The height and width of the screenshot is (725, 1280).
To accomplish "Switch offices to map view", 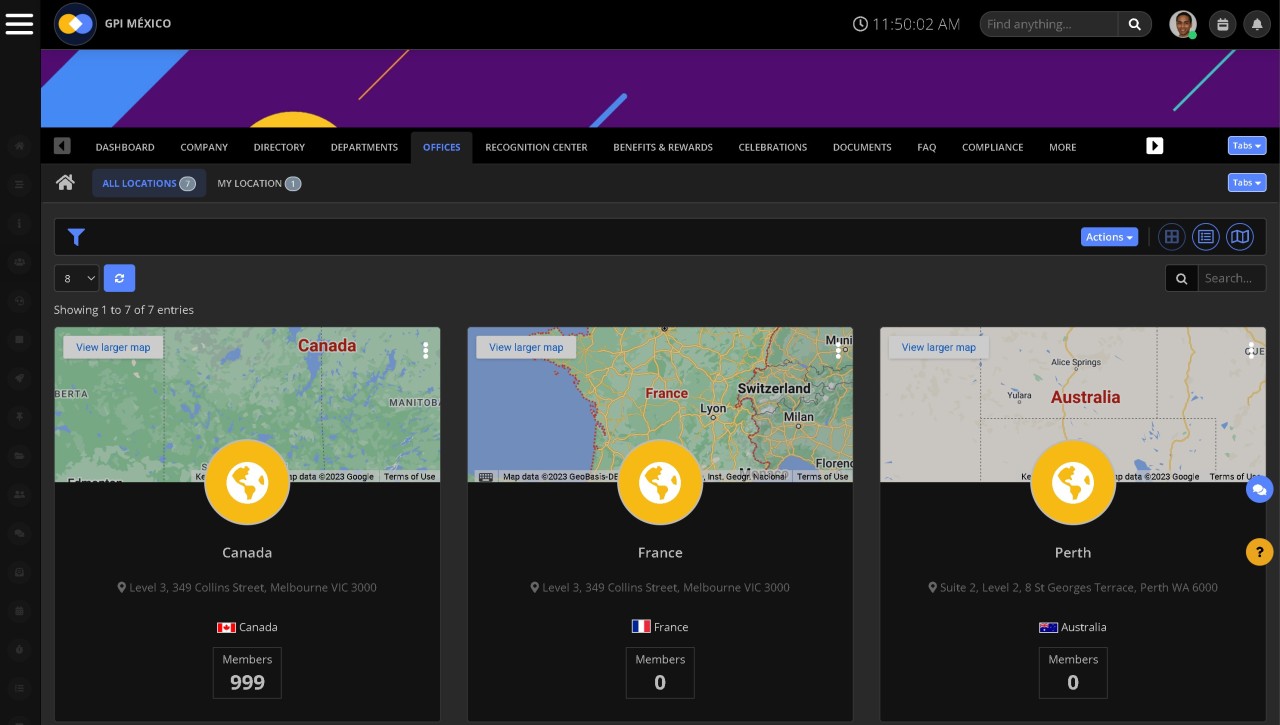I will pos(1240,237).
